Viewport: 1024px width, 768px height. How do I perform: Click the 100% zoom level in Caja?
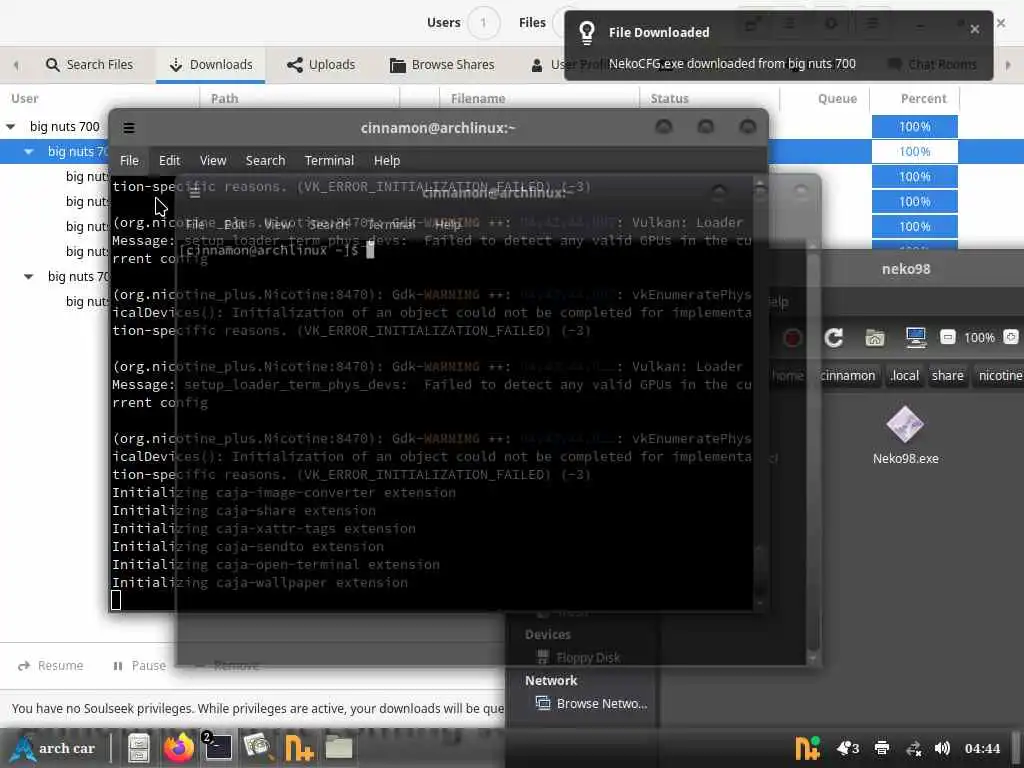[979, 338]
